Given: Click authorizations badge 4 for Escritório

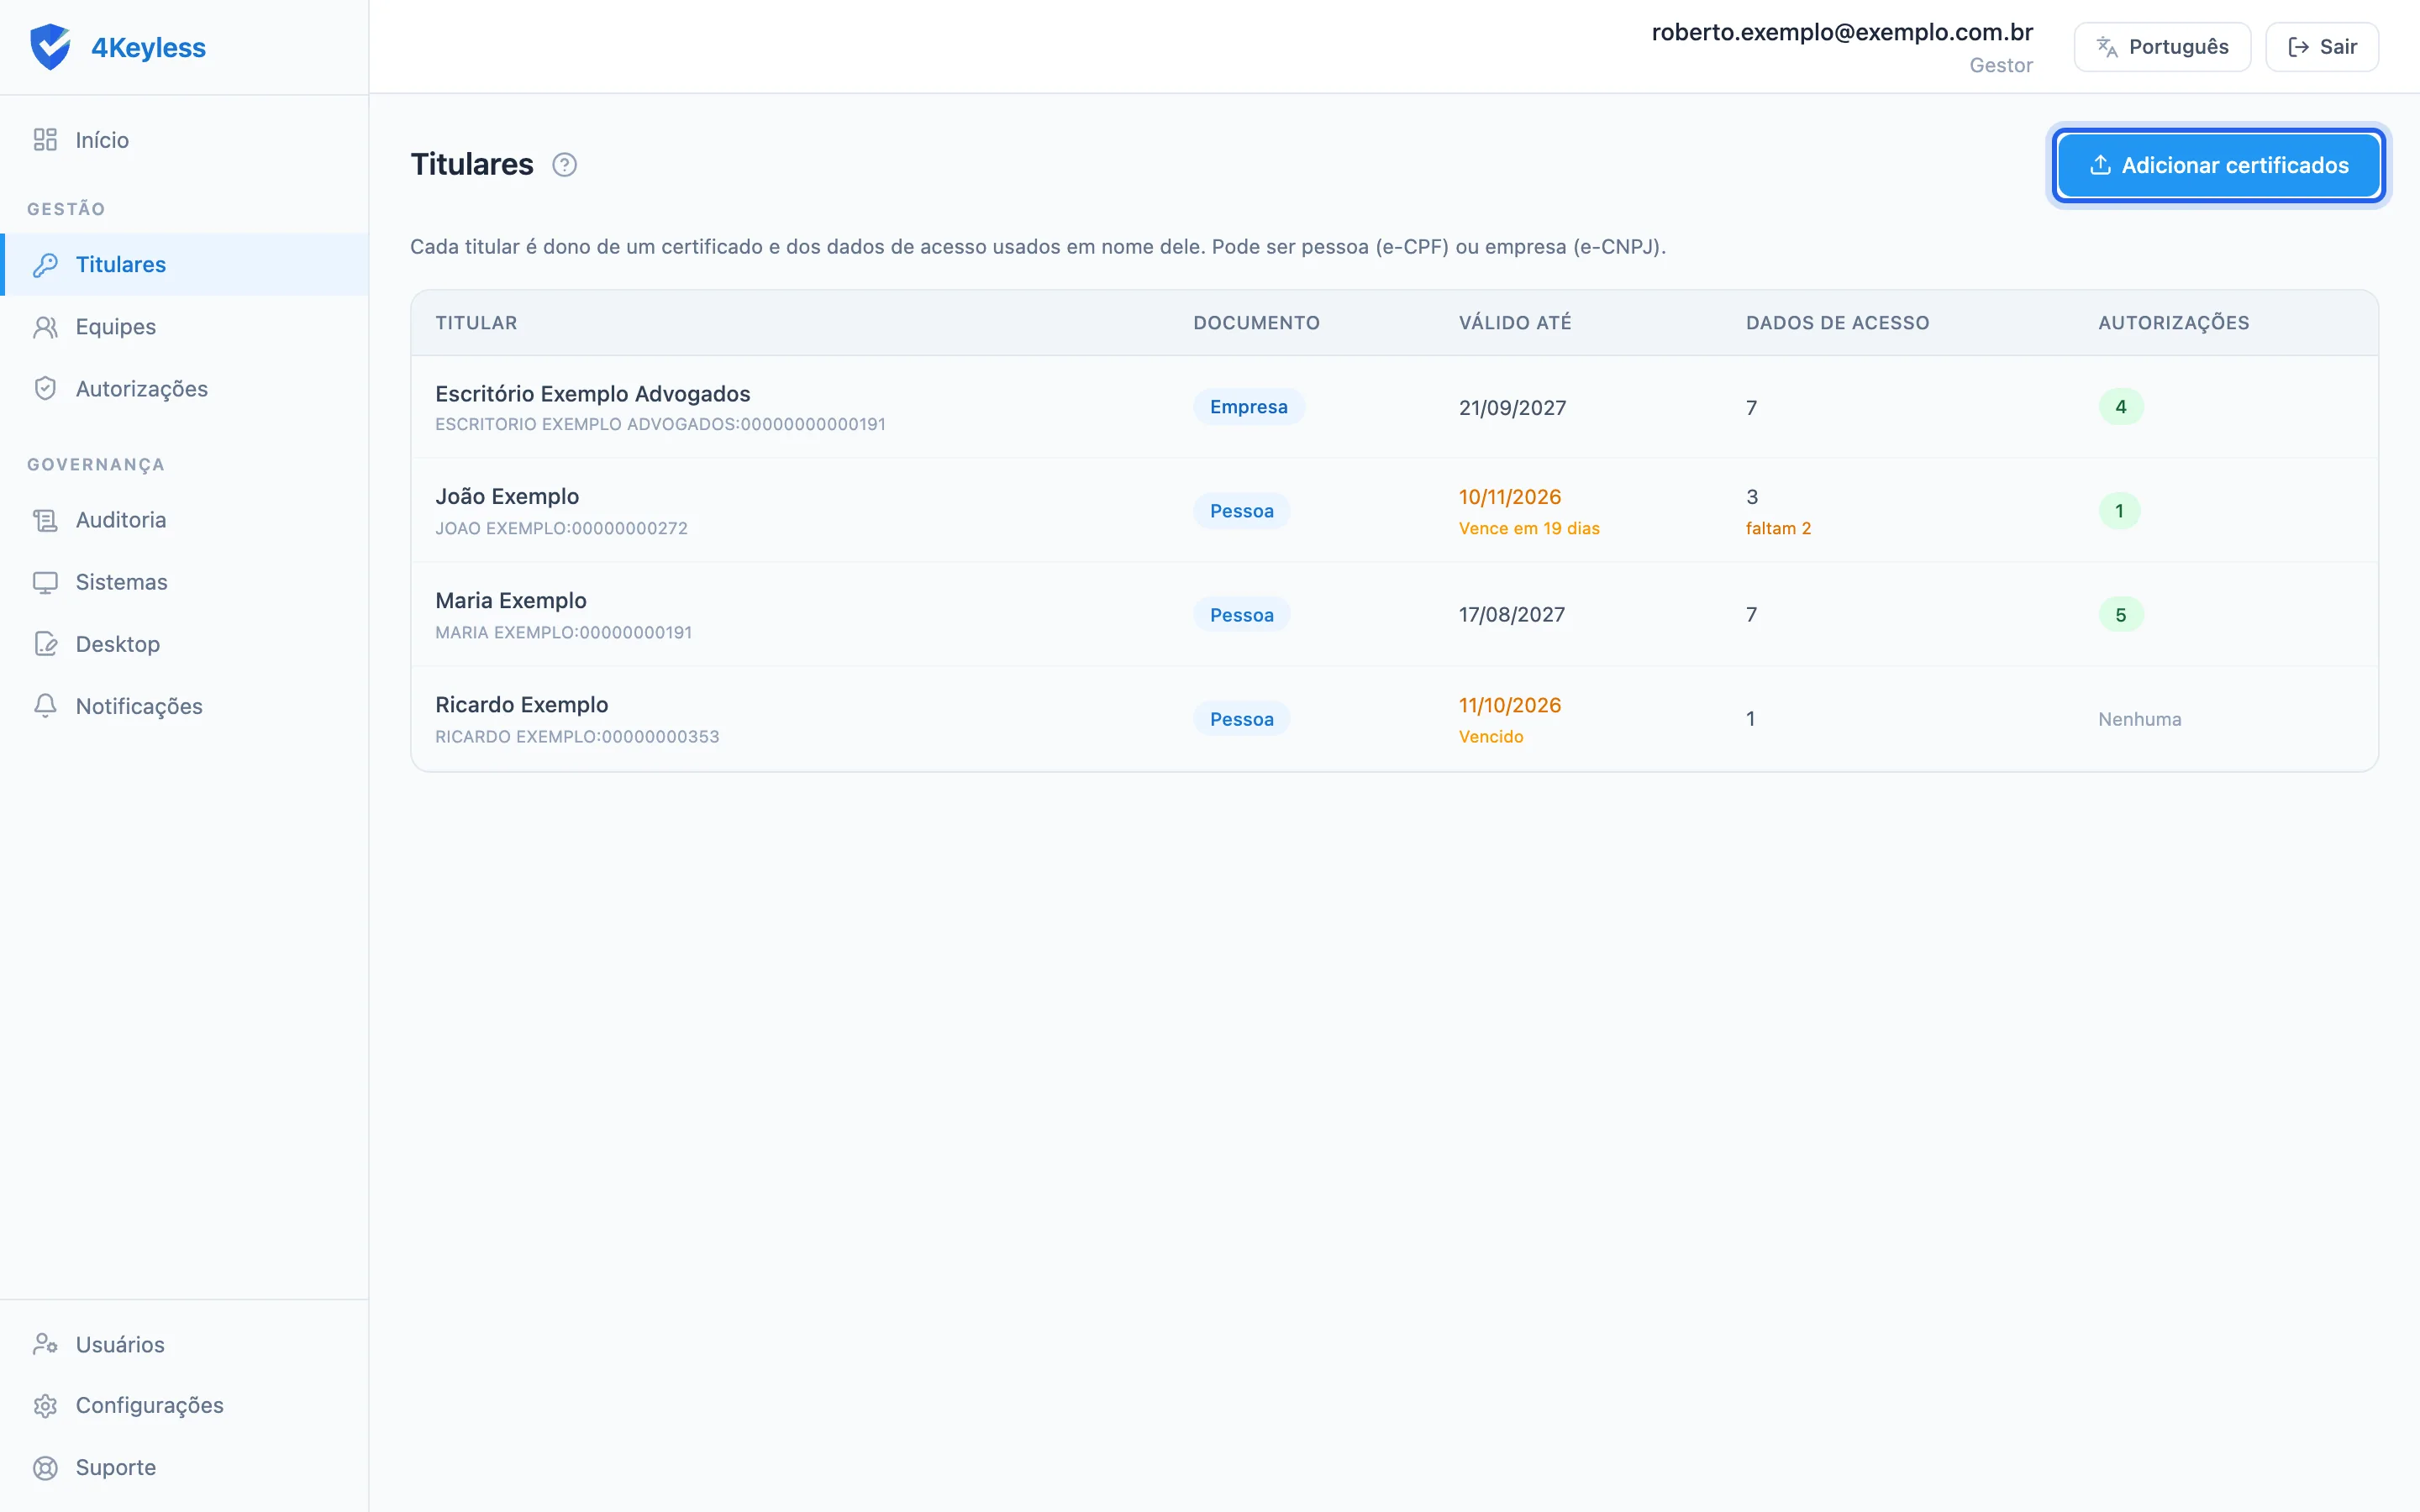Looking at the screenshot, I should point(2121,407).
